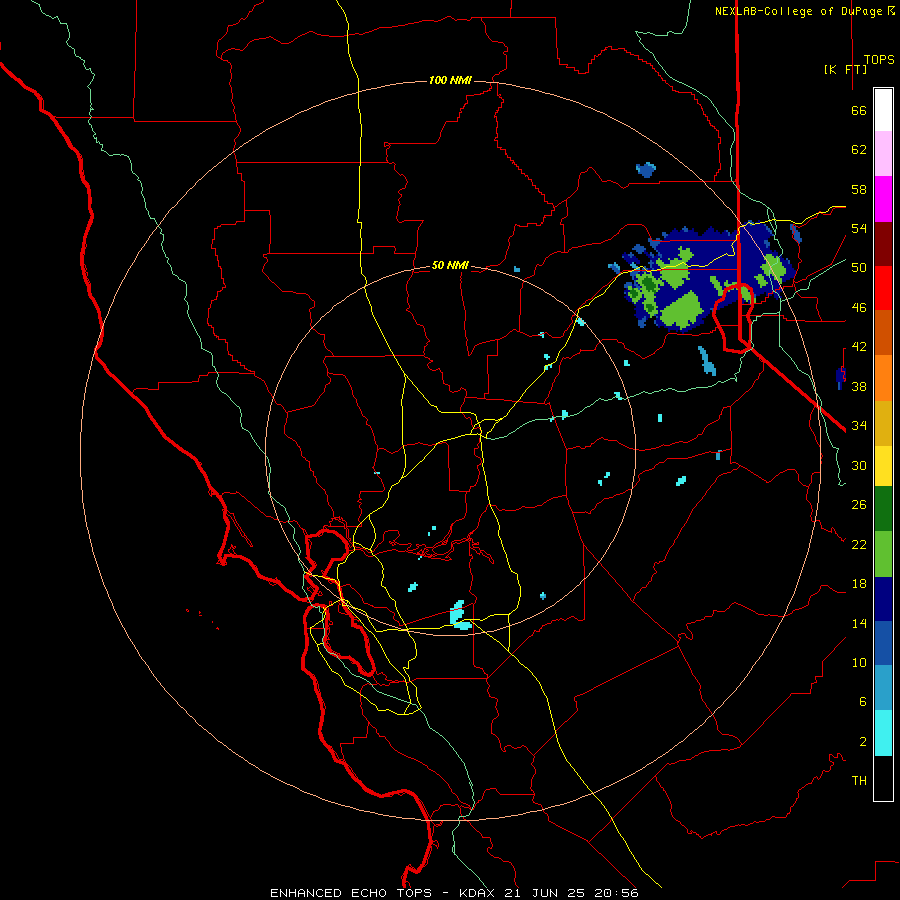Click the gold legend swatch
The height and width of the screenshot is (900, 900).
click(x=883, y=422)
